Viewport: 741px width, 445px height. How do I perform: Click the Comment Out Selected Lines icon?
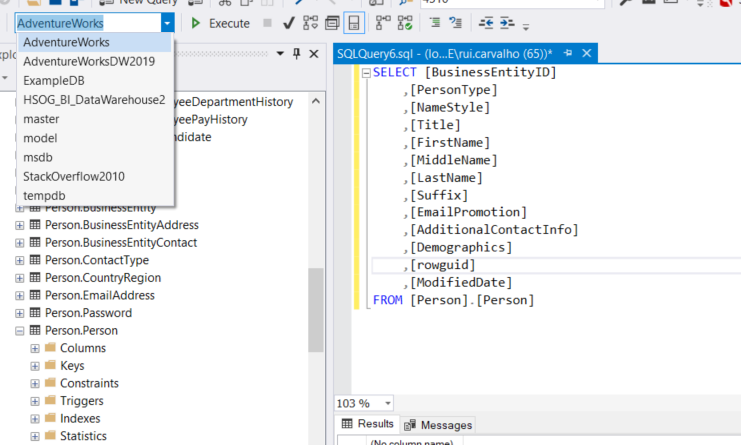pos(434,23)
